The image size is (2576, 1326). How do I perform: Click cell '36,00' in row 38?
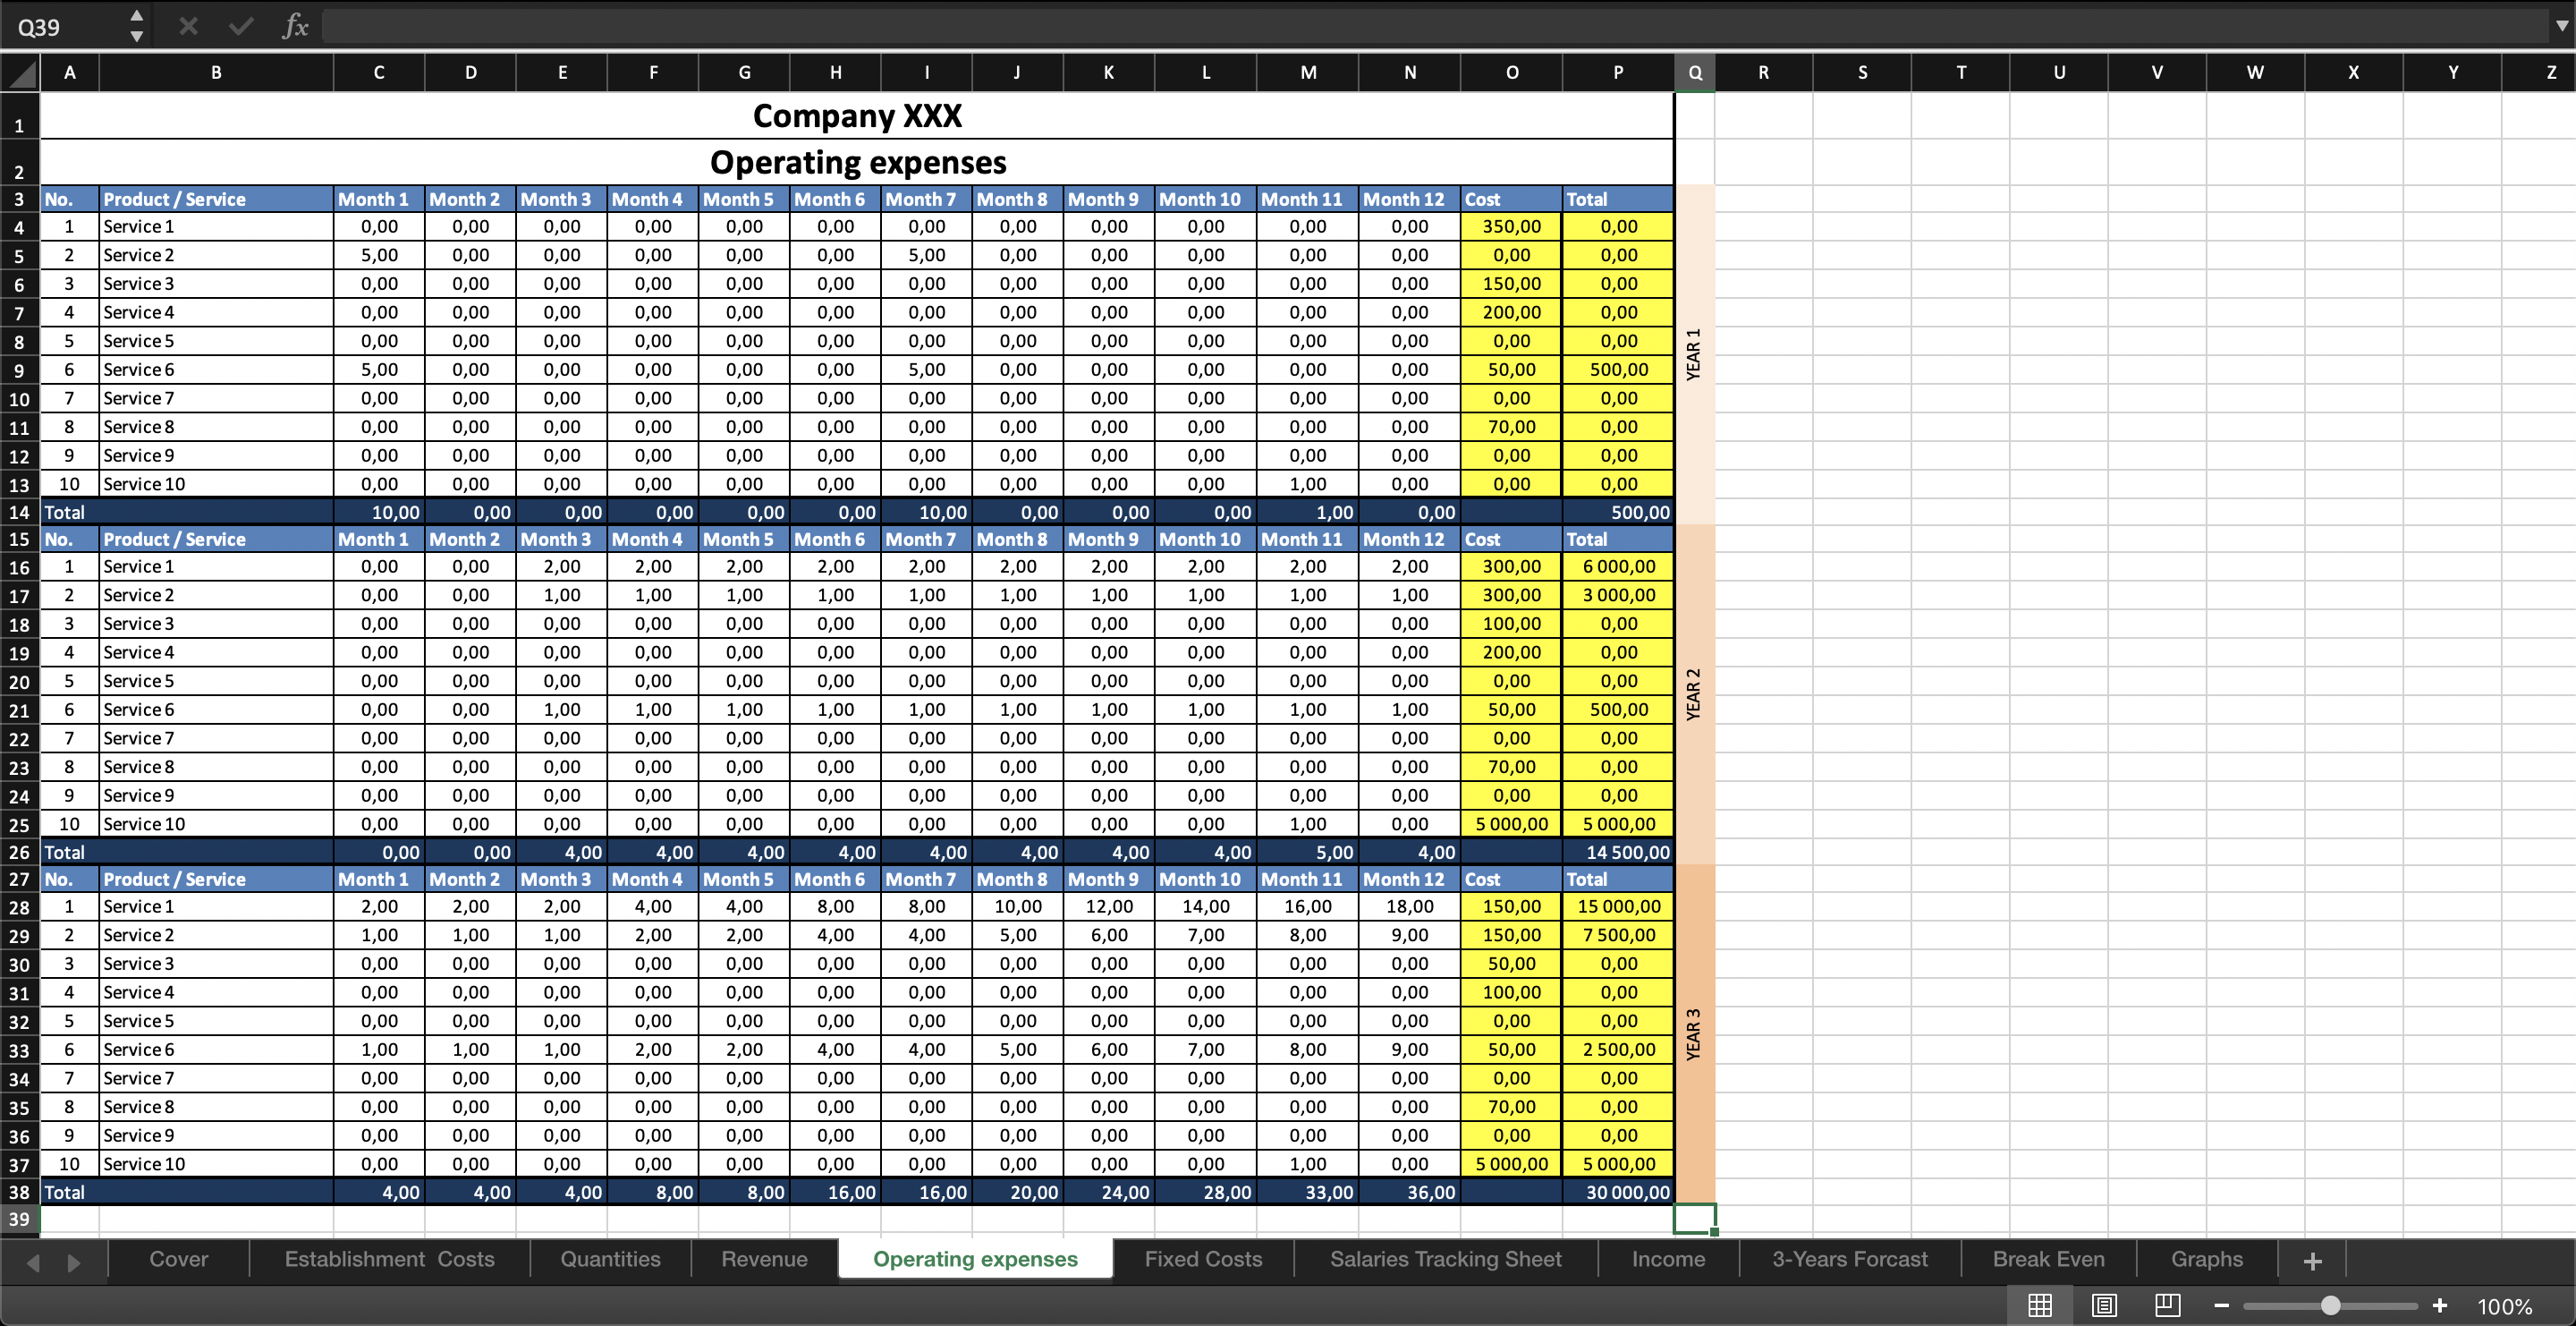click(x=1409, y=1192)
